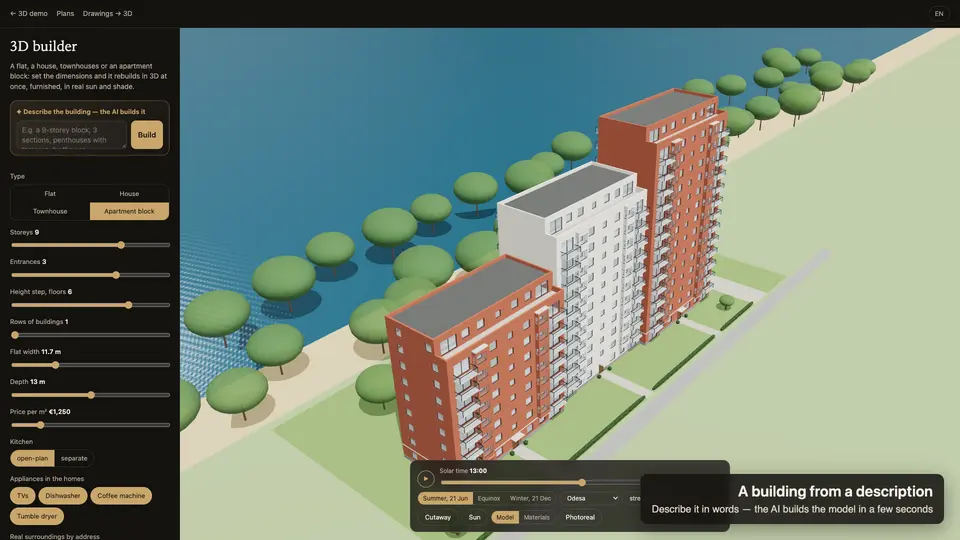
Task: Click the '3D builder' heading
Action: pyautogui.click(x=43, y=46)
